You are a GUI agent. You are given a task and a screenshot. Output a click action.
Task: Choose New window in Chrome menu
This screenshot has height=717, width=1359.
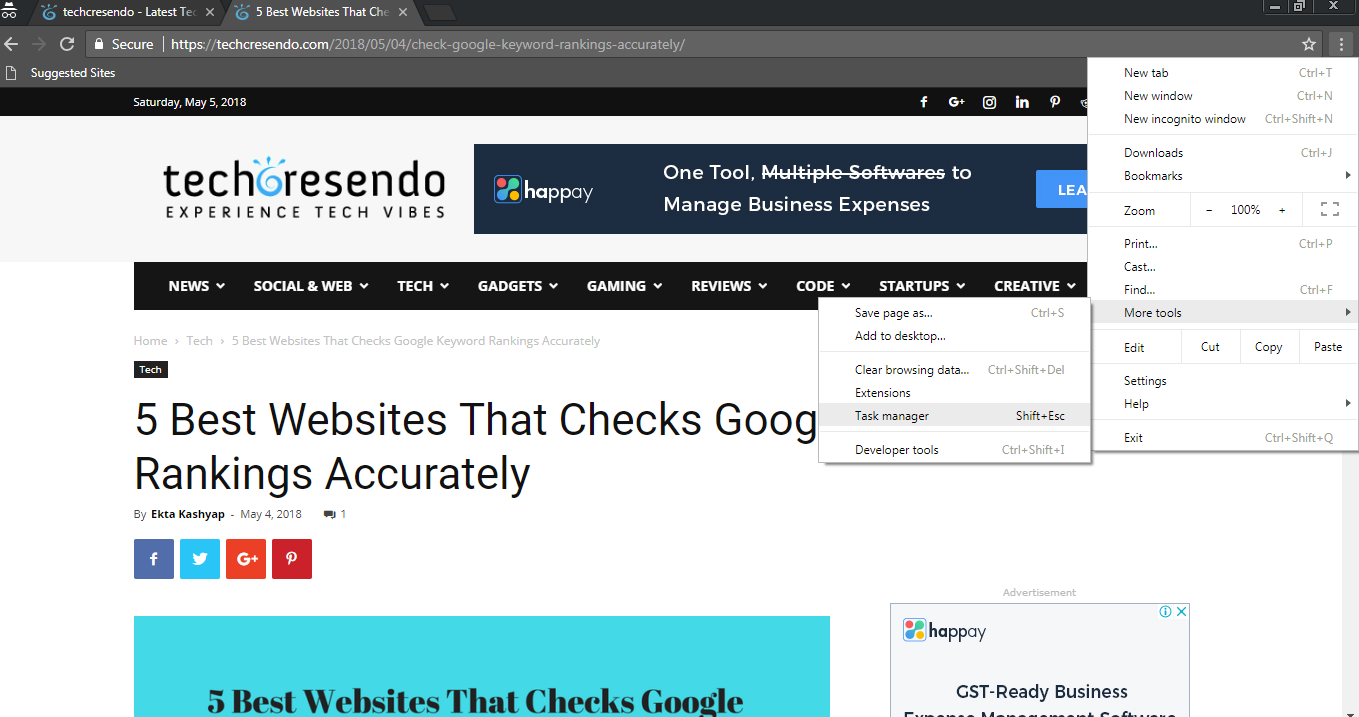[1223, 96]
